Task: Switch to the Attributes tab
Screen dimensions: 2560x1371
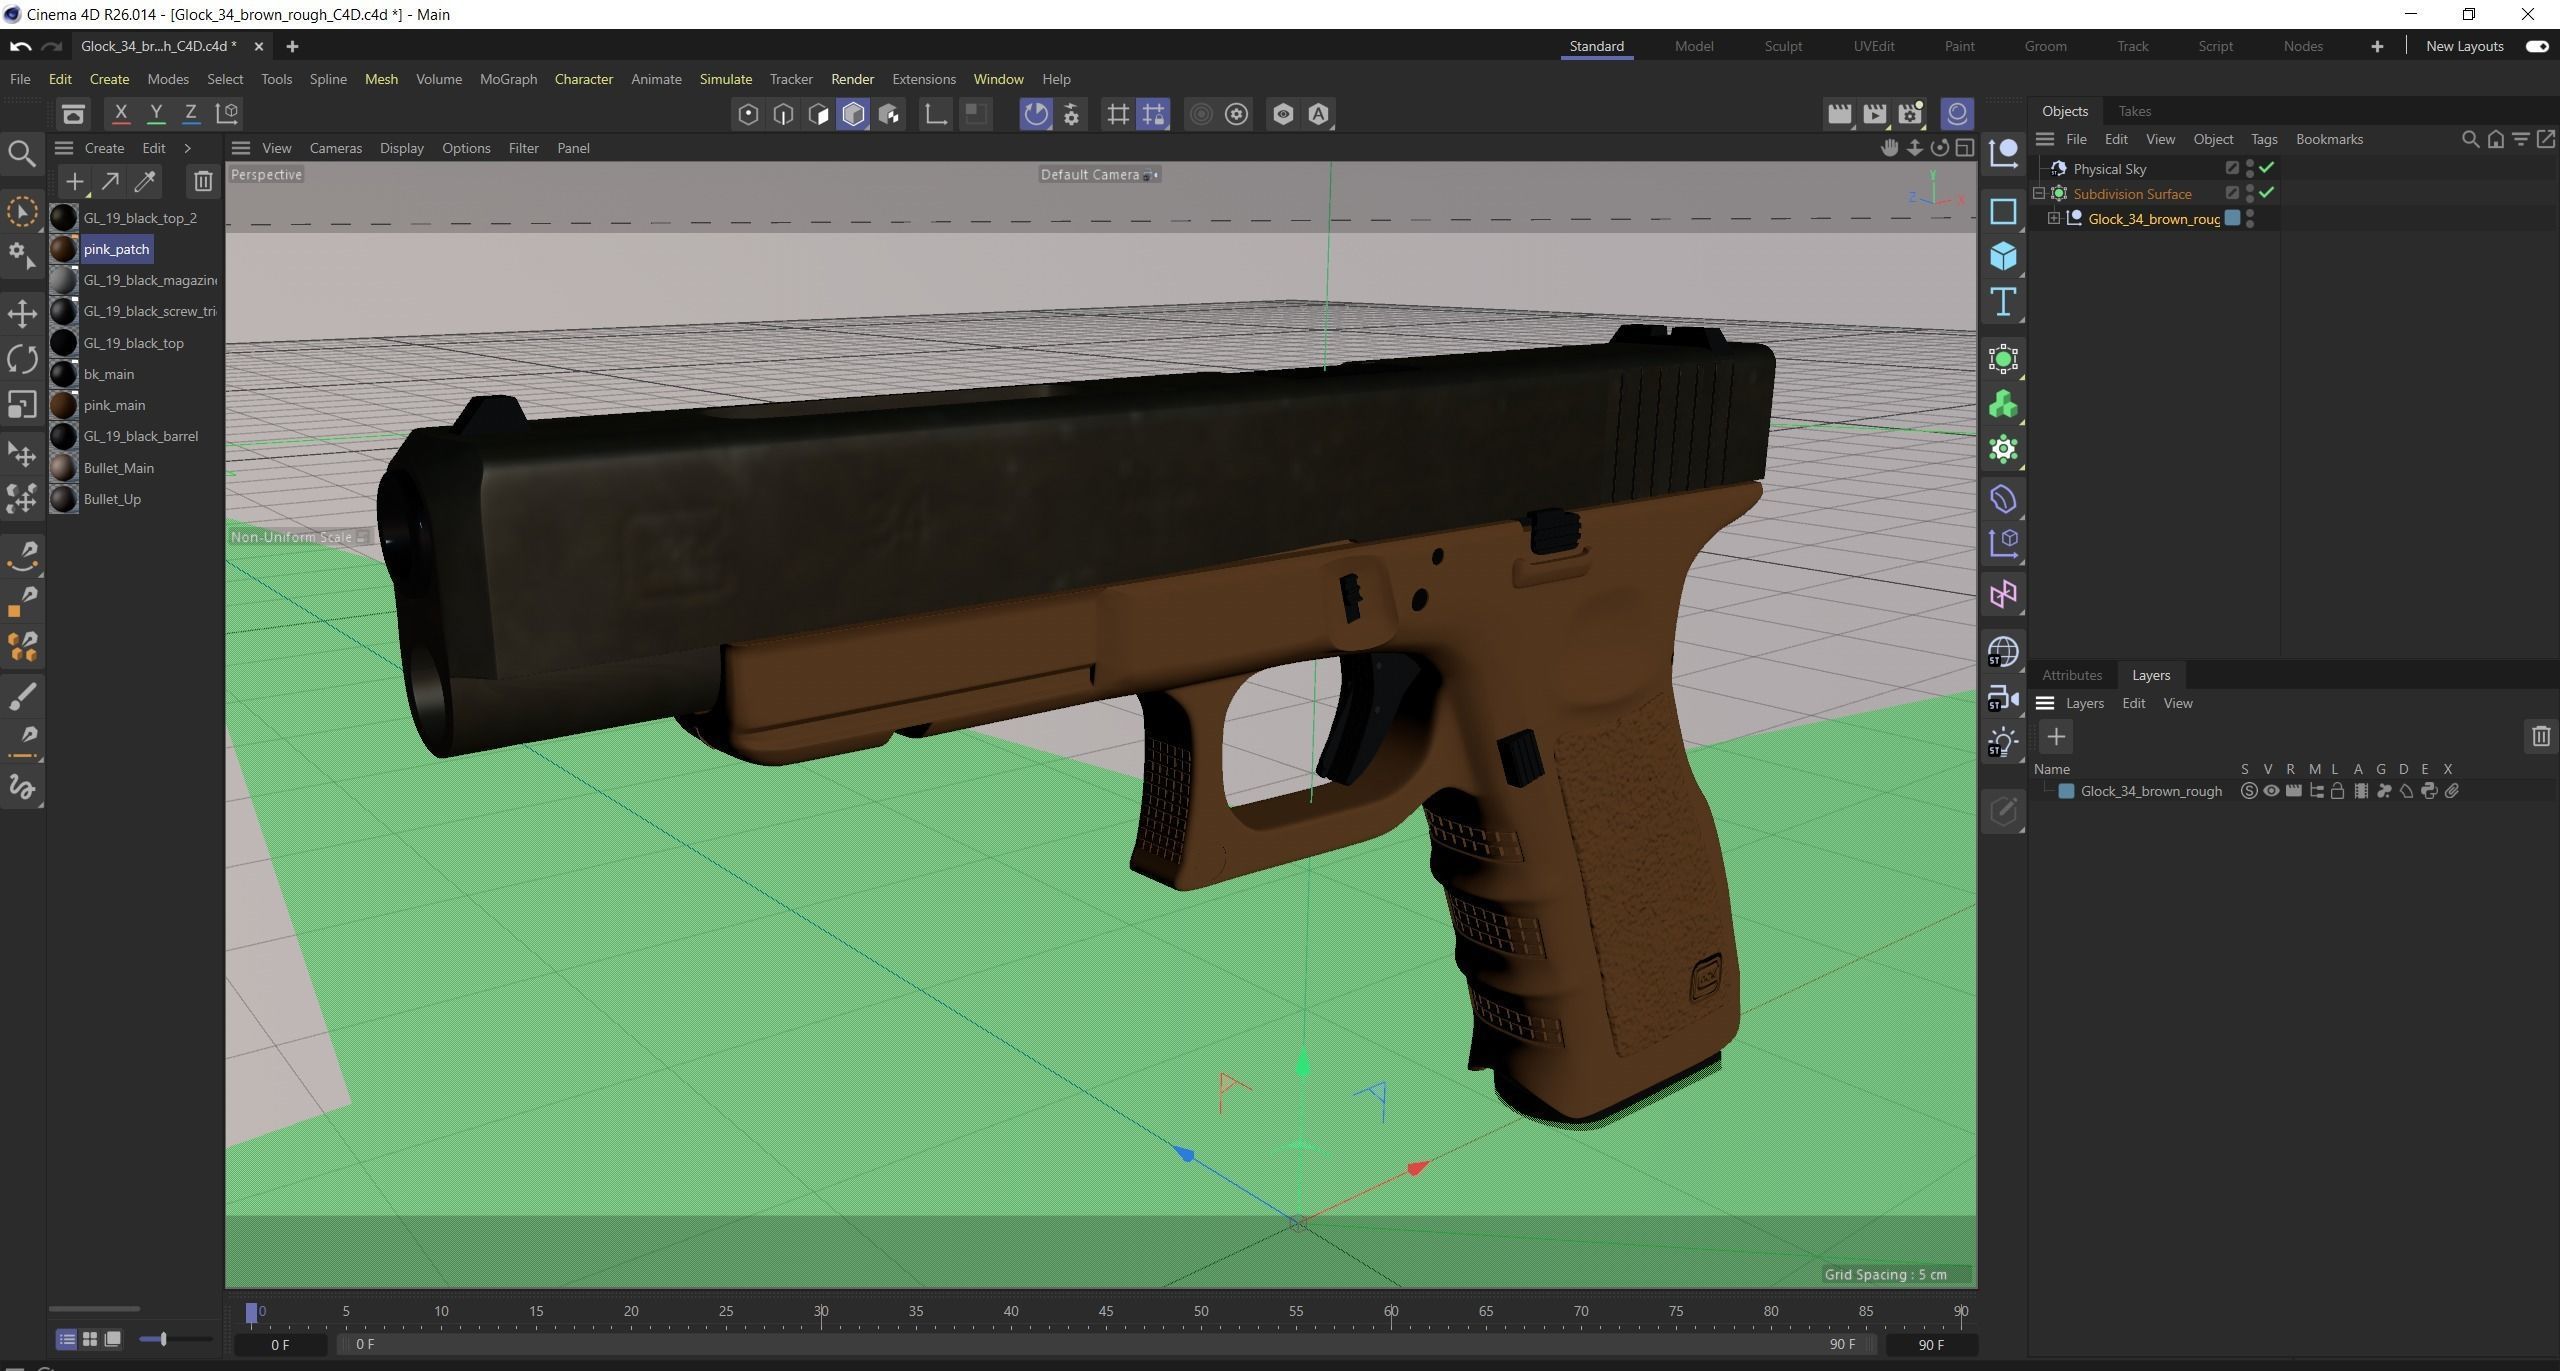Action: [2072, 675]
